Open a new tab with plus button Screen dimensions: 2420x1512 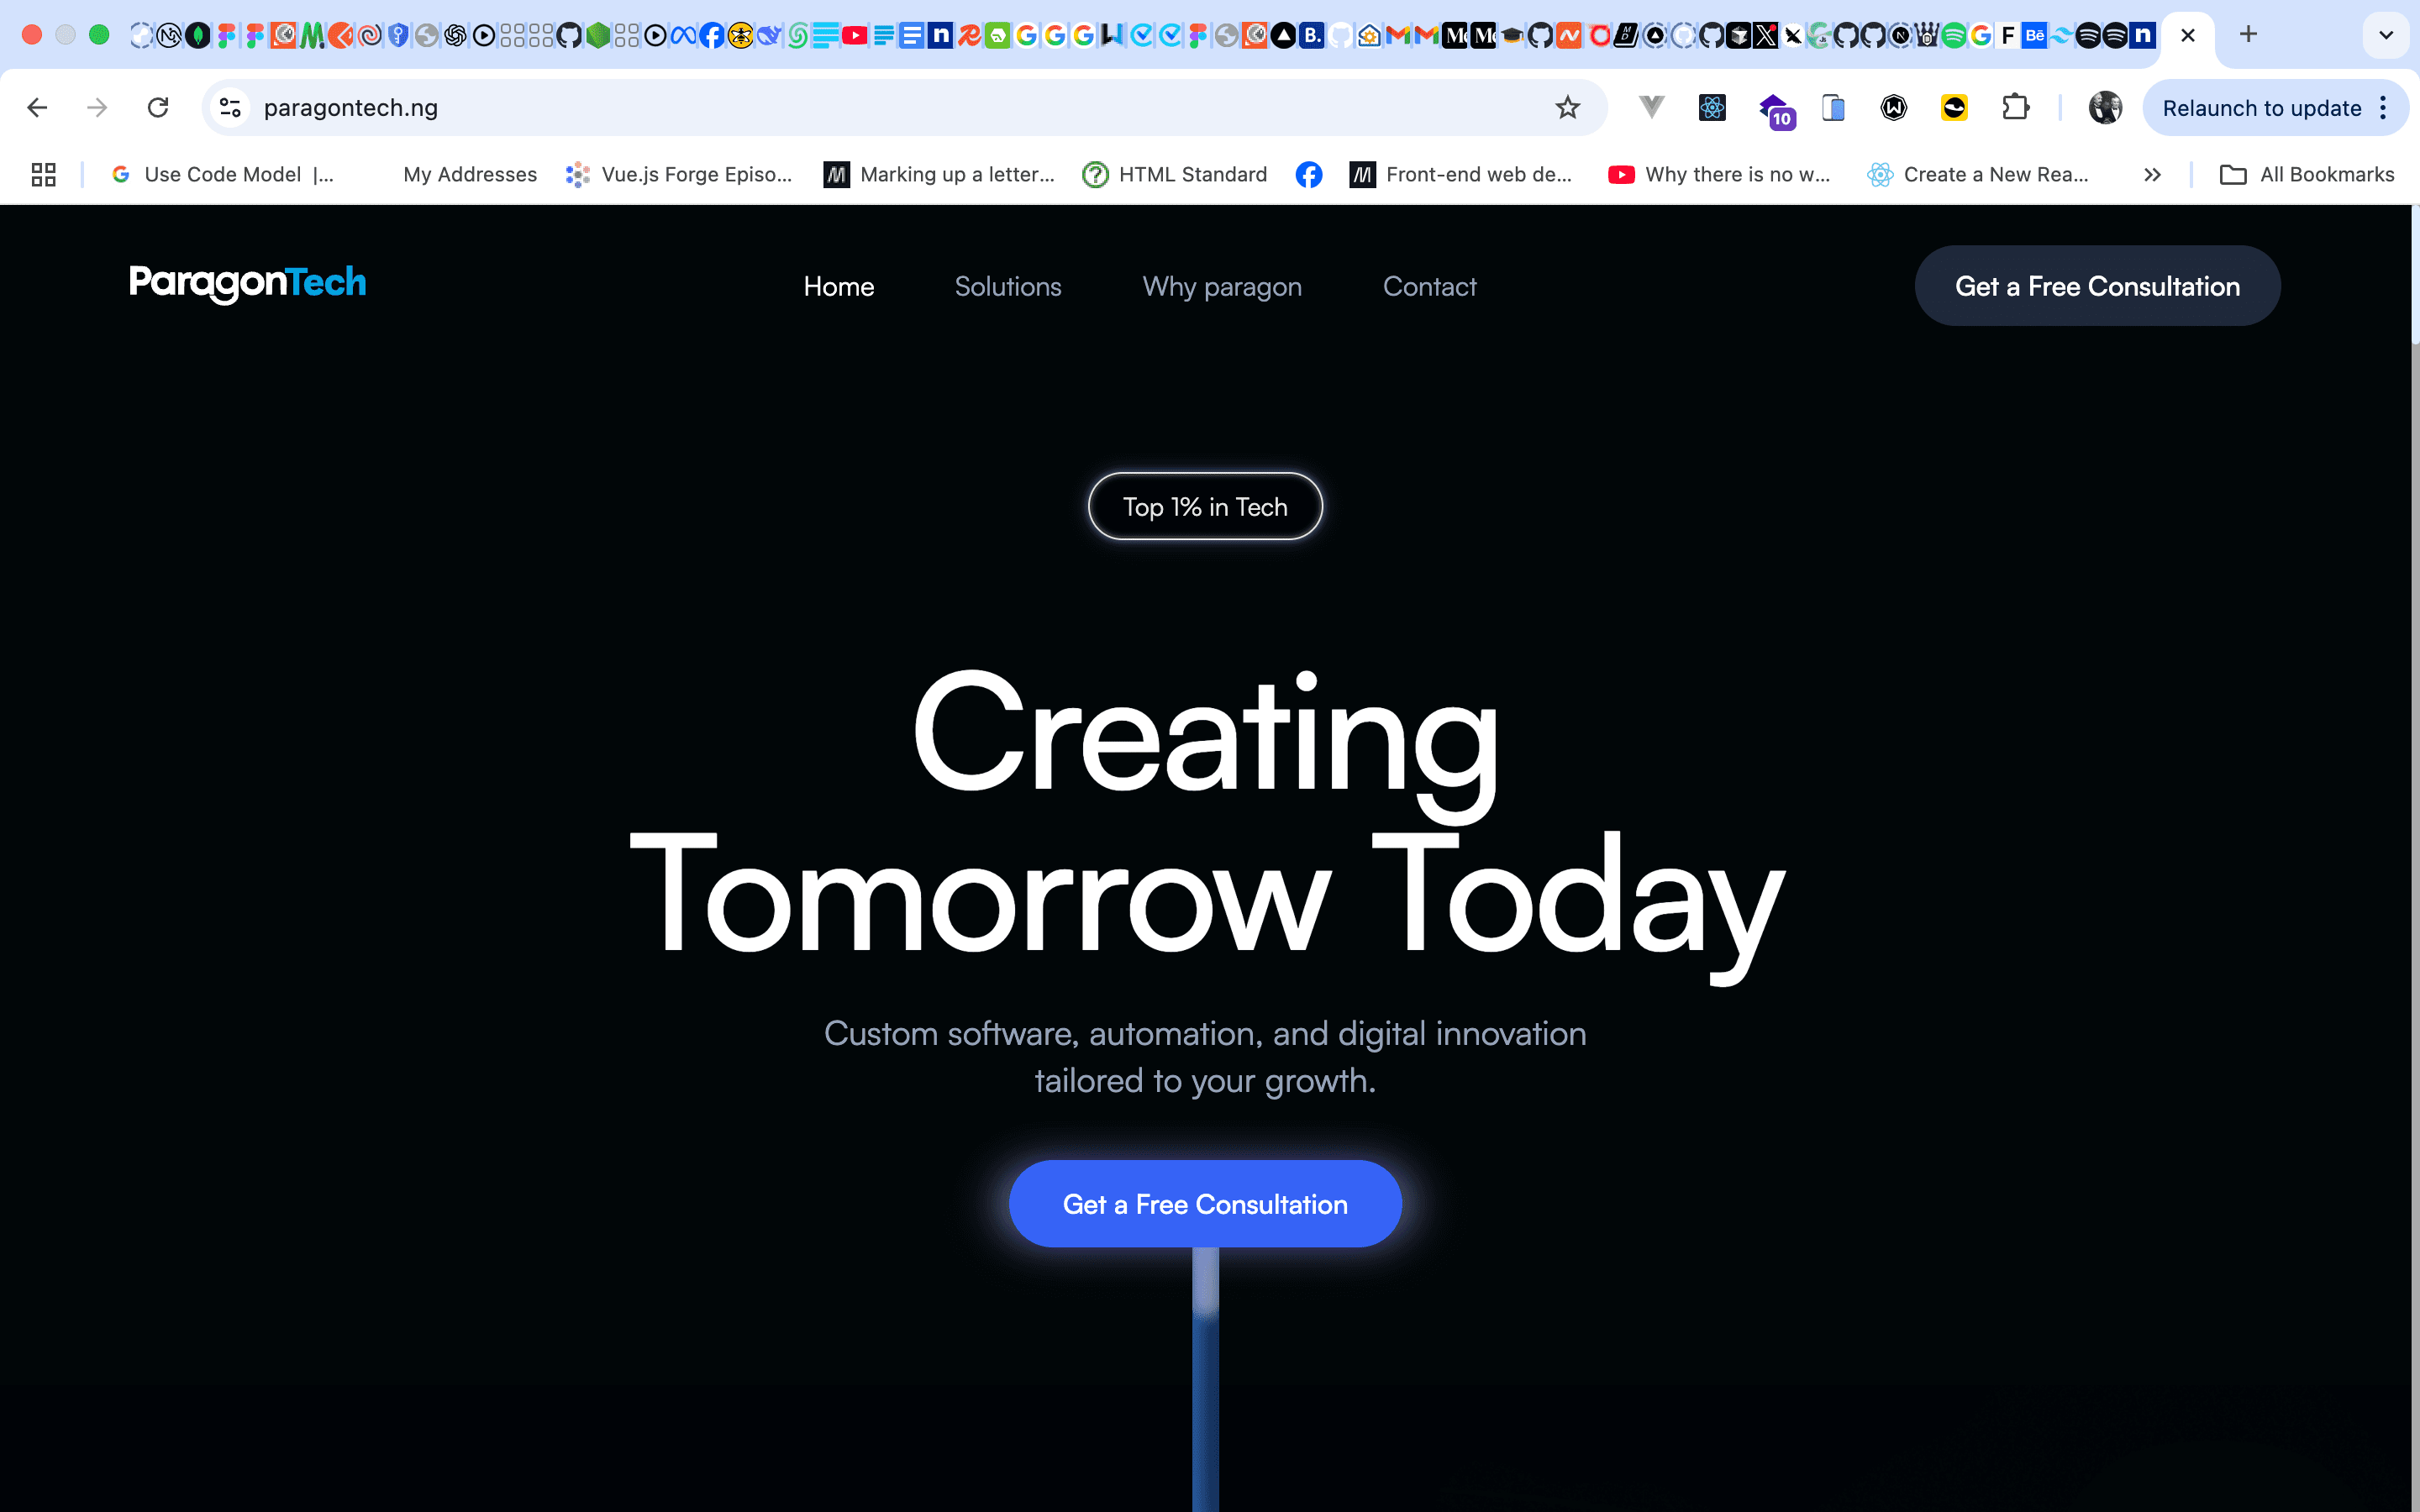click(x=2248, y=35)
